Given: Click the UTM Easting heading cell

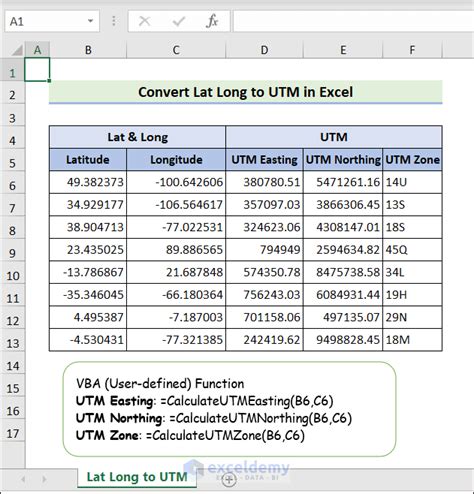Looking at the screenshot, I should click(264, 160).
